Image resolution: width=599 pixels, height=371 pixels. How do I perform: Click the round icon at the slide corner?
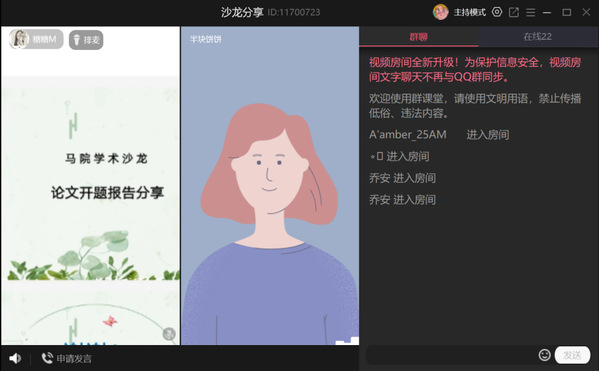coord(169,334)
